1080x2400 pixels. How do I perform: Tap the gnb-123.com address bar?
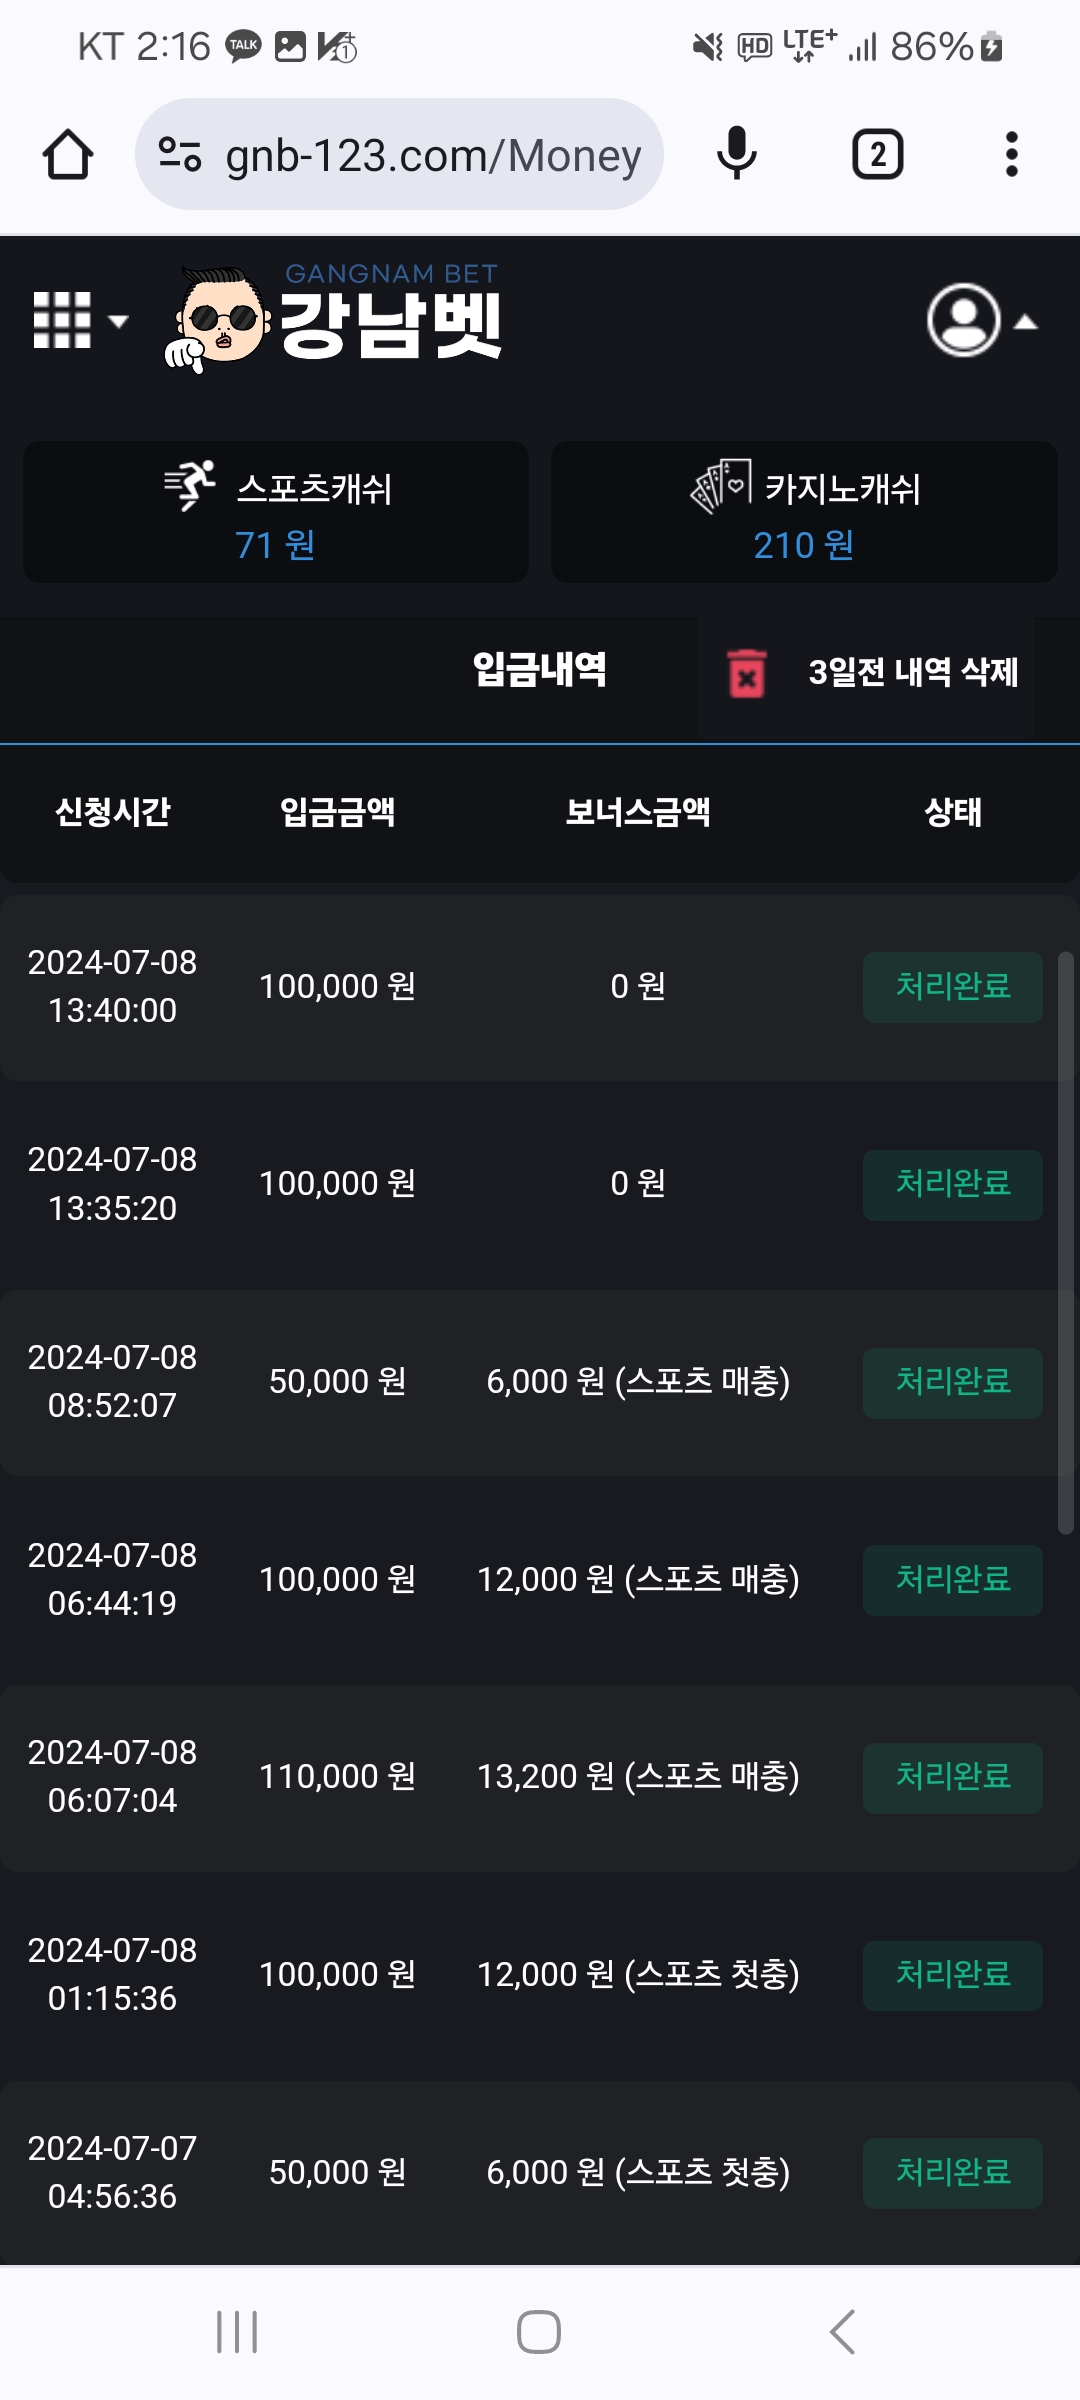(432, 155)
